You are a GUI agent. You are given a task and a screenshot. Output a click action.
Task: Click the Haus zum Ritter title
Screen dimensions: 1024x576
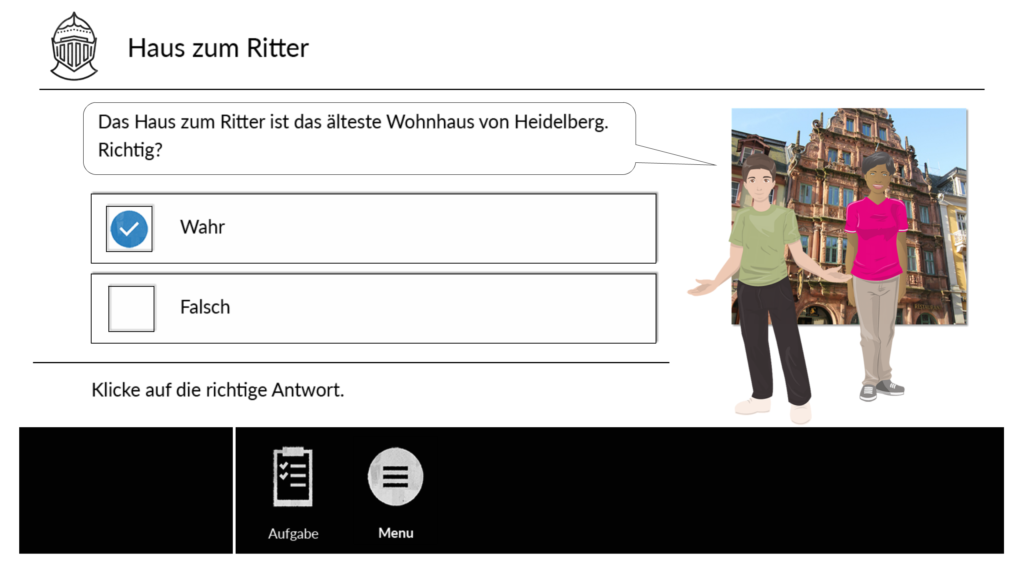tap(218, 48)
